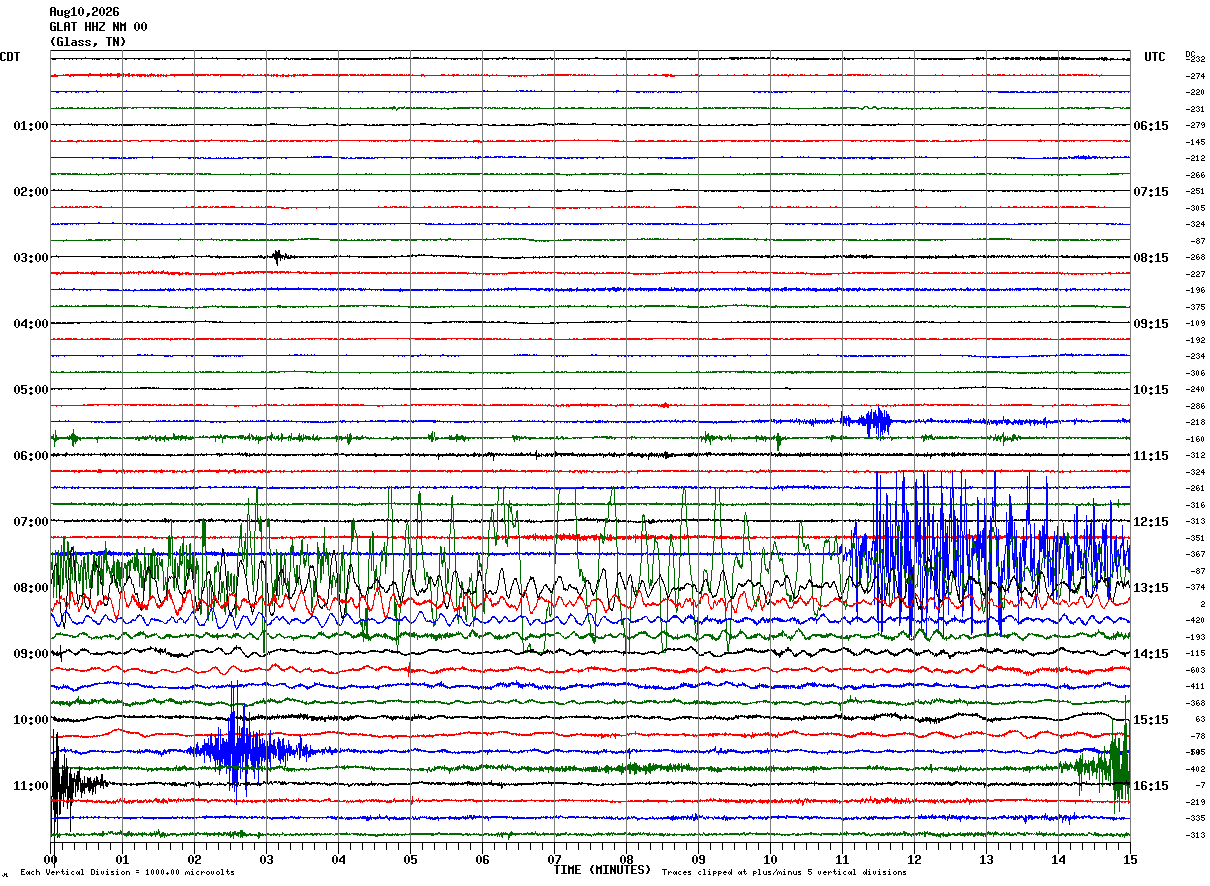This screenshot has width=1210, height=886.
Task: Click the 08:15 UTC time label
Action: point(1151,258)
